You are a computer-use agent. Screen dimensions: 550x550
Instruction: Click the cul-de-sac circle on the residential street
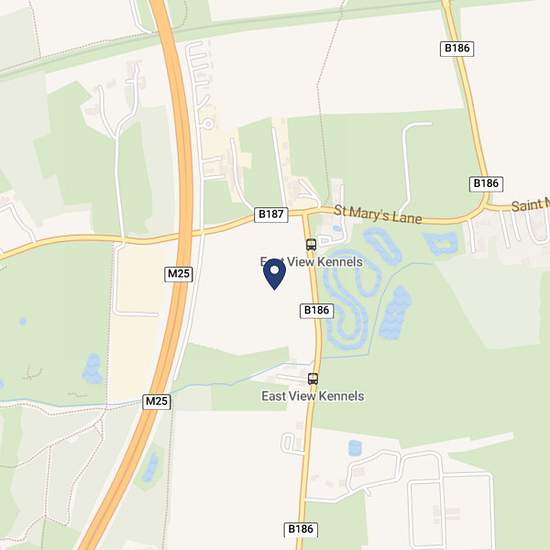208,124
